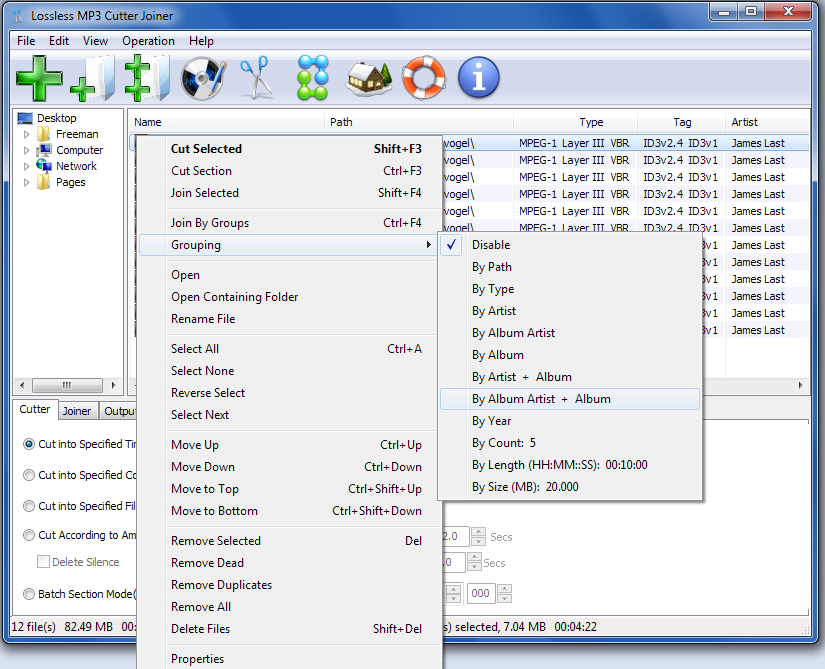Click the Computer icon in tree

click(44, 150)
